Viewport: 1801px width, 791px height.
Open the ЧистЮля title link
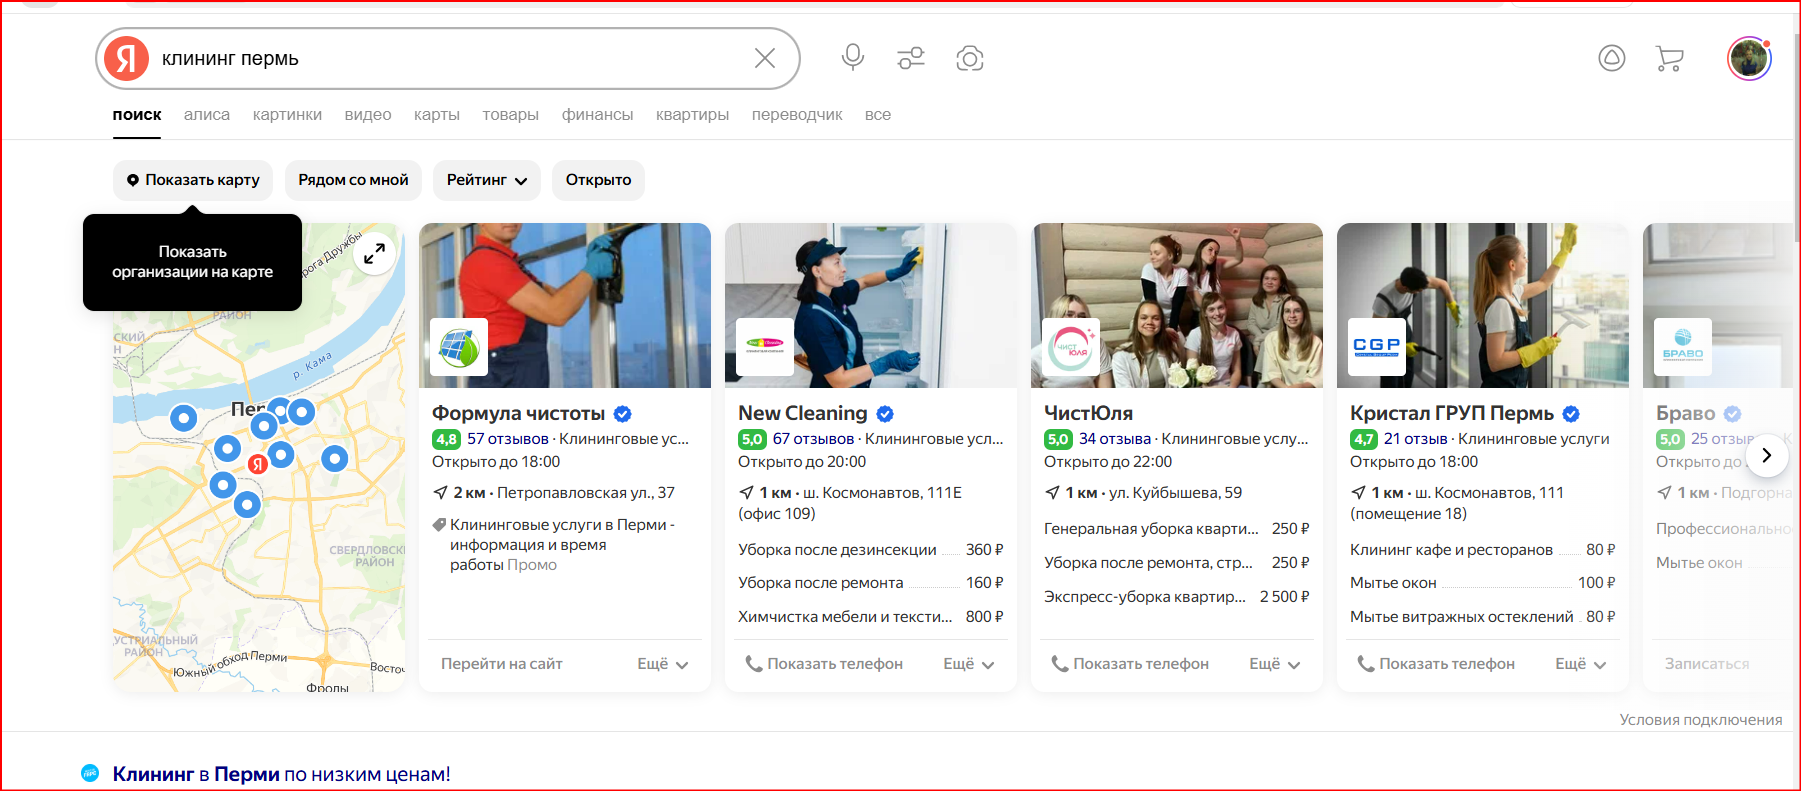tap(1089, 414)
